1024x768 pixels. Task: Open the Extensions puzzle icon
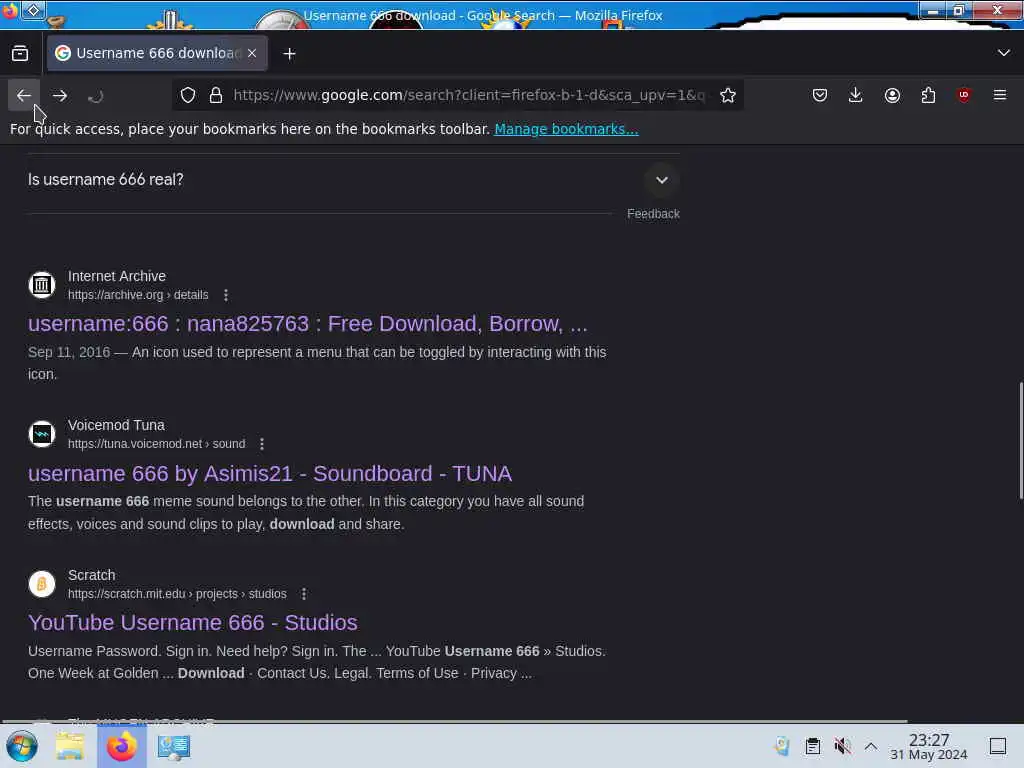928,95
